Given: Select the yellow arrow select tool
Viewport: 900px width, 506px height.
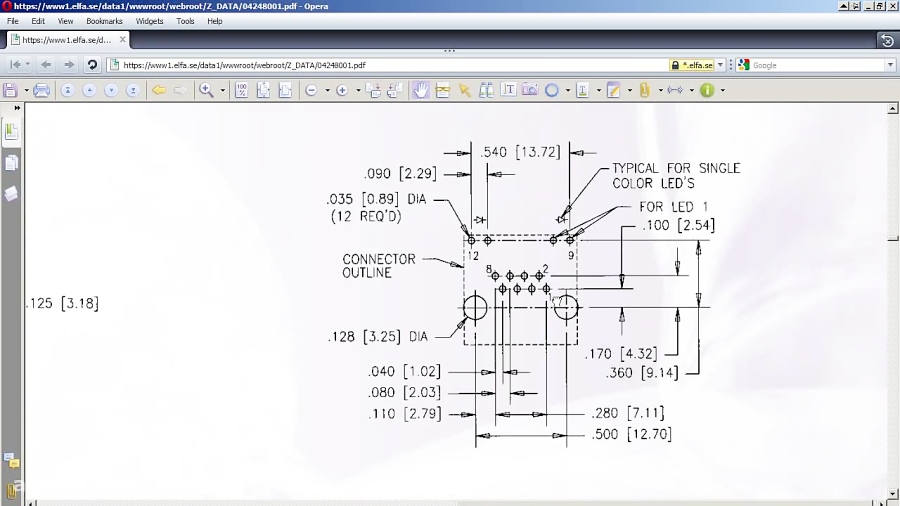Looking at the screenshot, I should [464, 90].
